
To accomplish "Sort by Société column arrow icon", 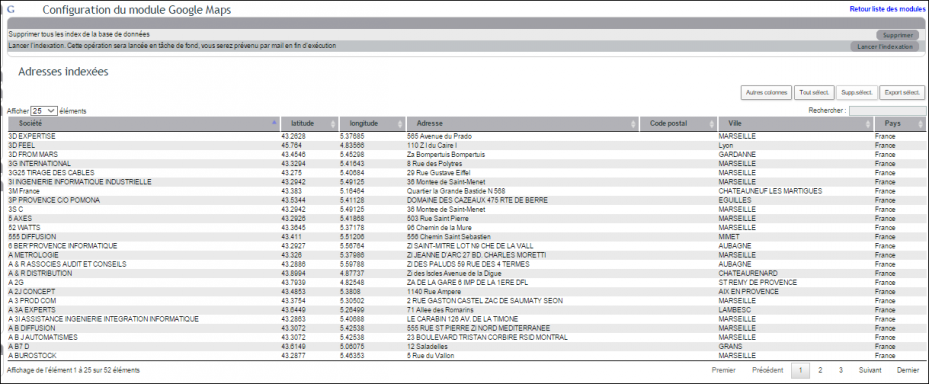I will coord(274,123).
